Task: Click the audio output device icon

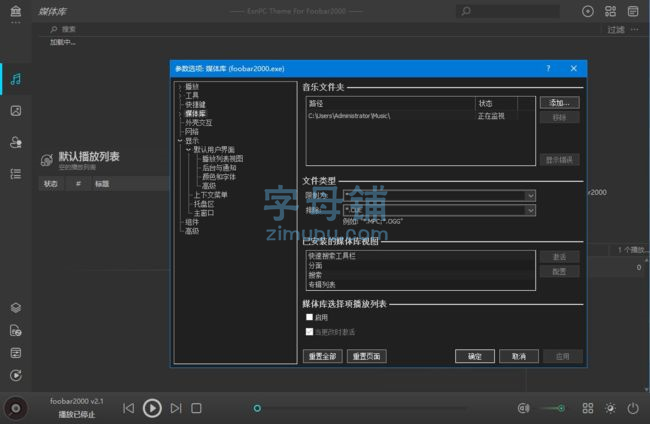Action: coord(524,408)
